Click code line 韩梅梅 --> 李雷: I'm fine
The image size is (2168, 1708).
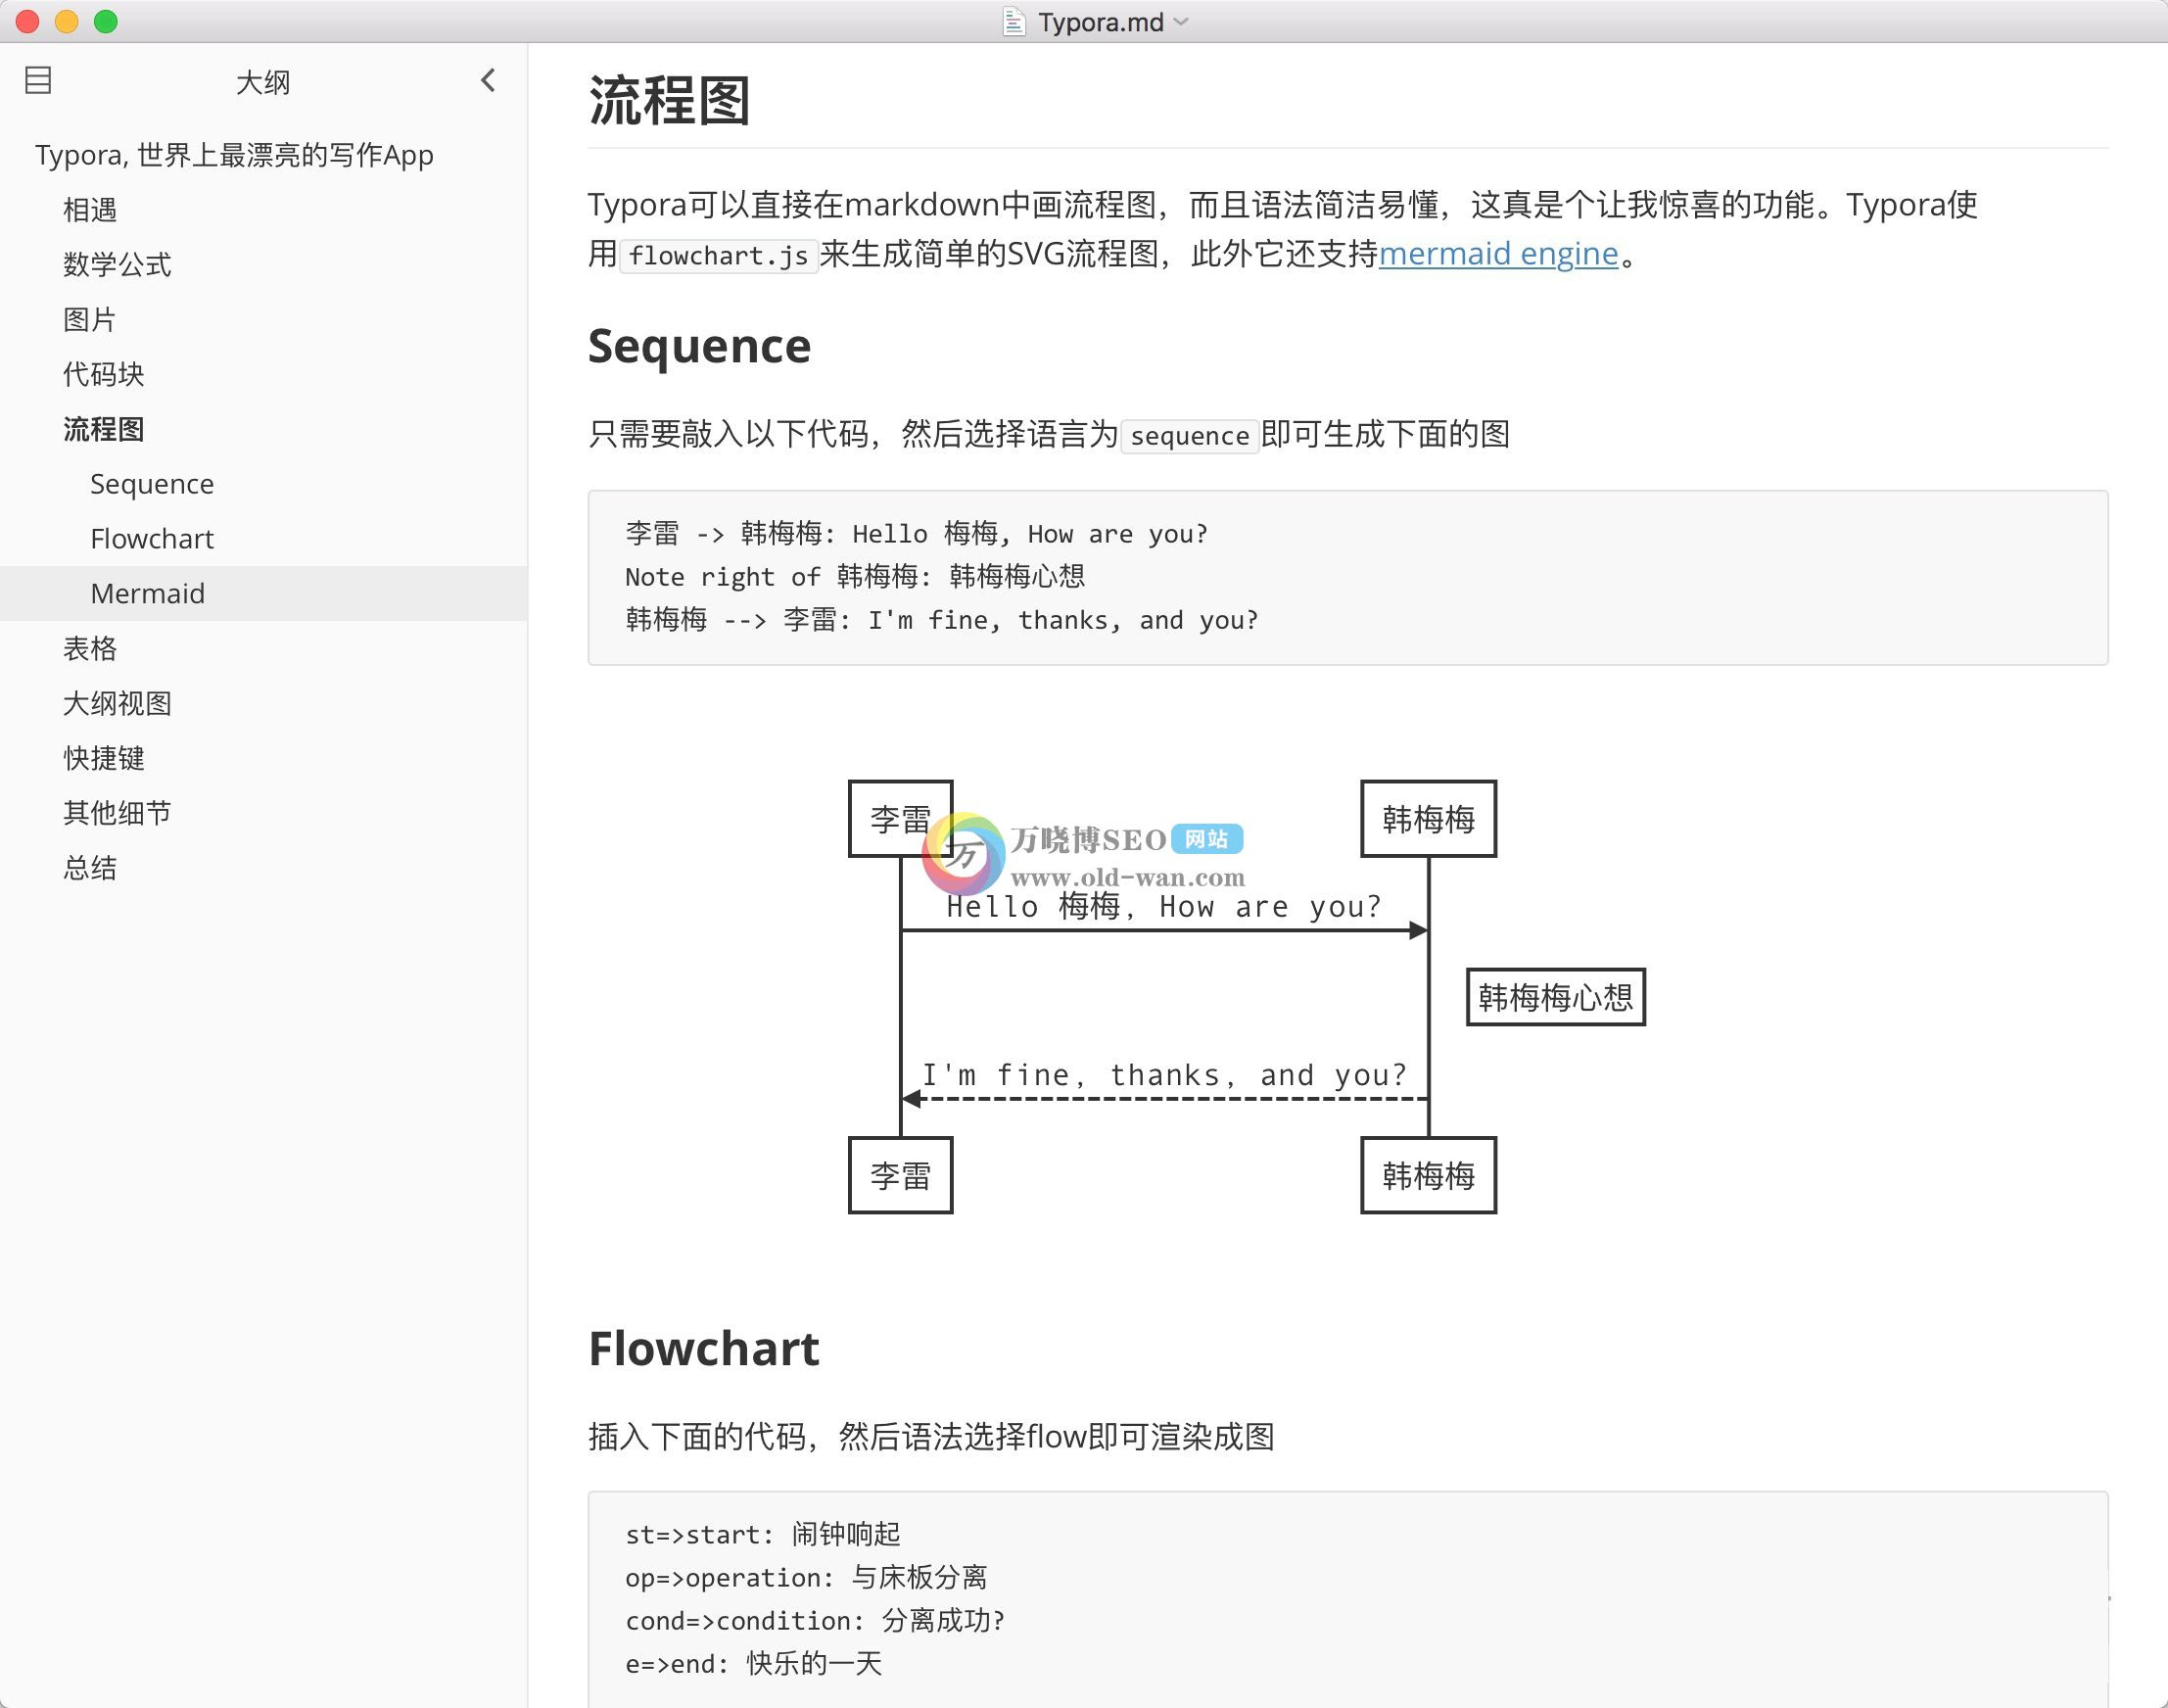click(x=941, y=620)
